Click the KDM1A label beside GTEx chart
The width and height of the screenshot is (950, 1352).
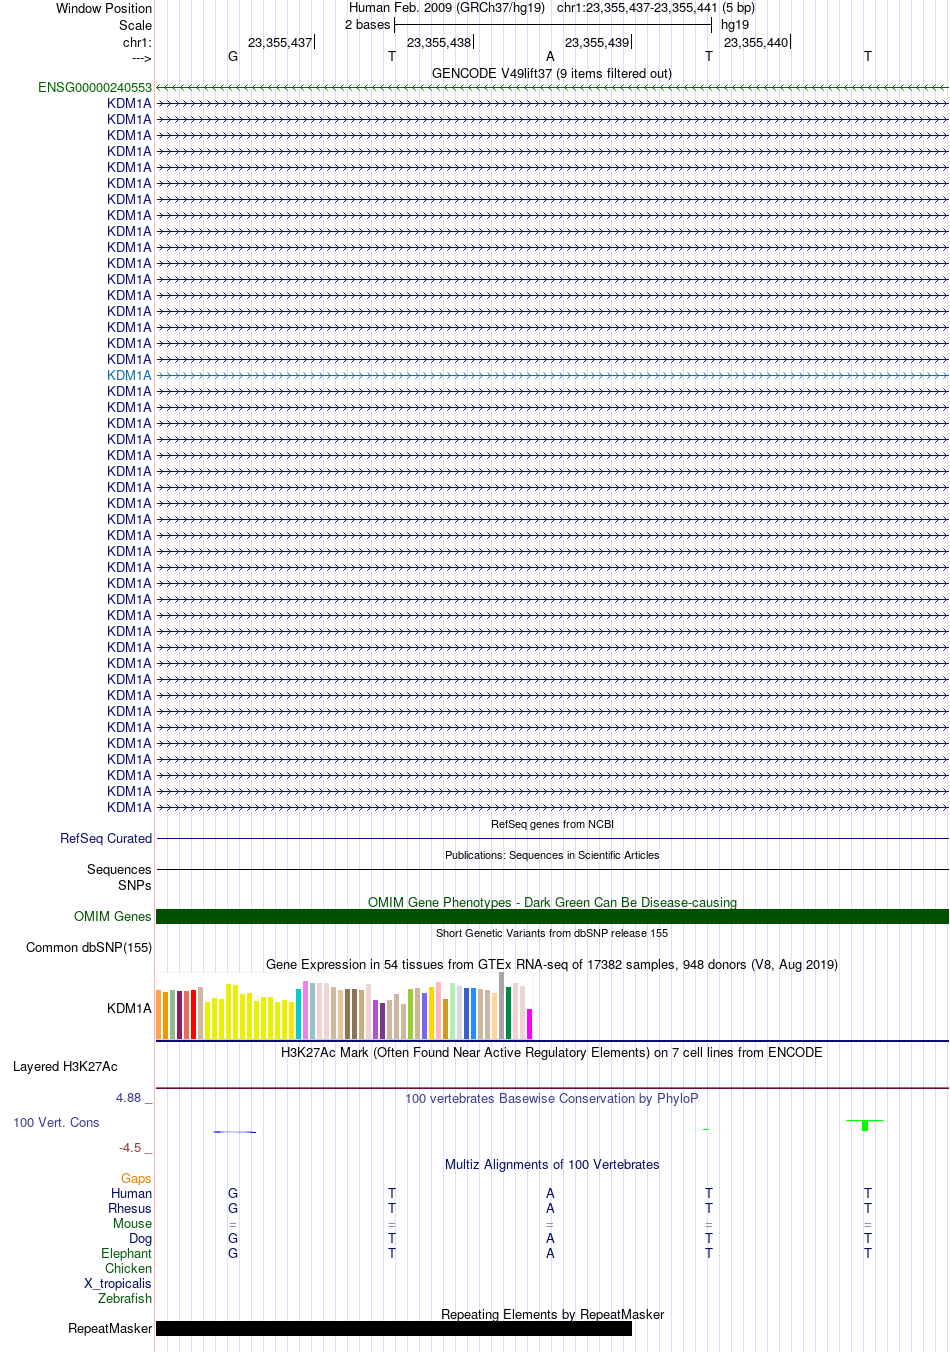click(x=130, y=1009)
